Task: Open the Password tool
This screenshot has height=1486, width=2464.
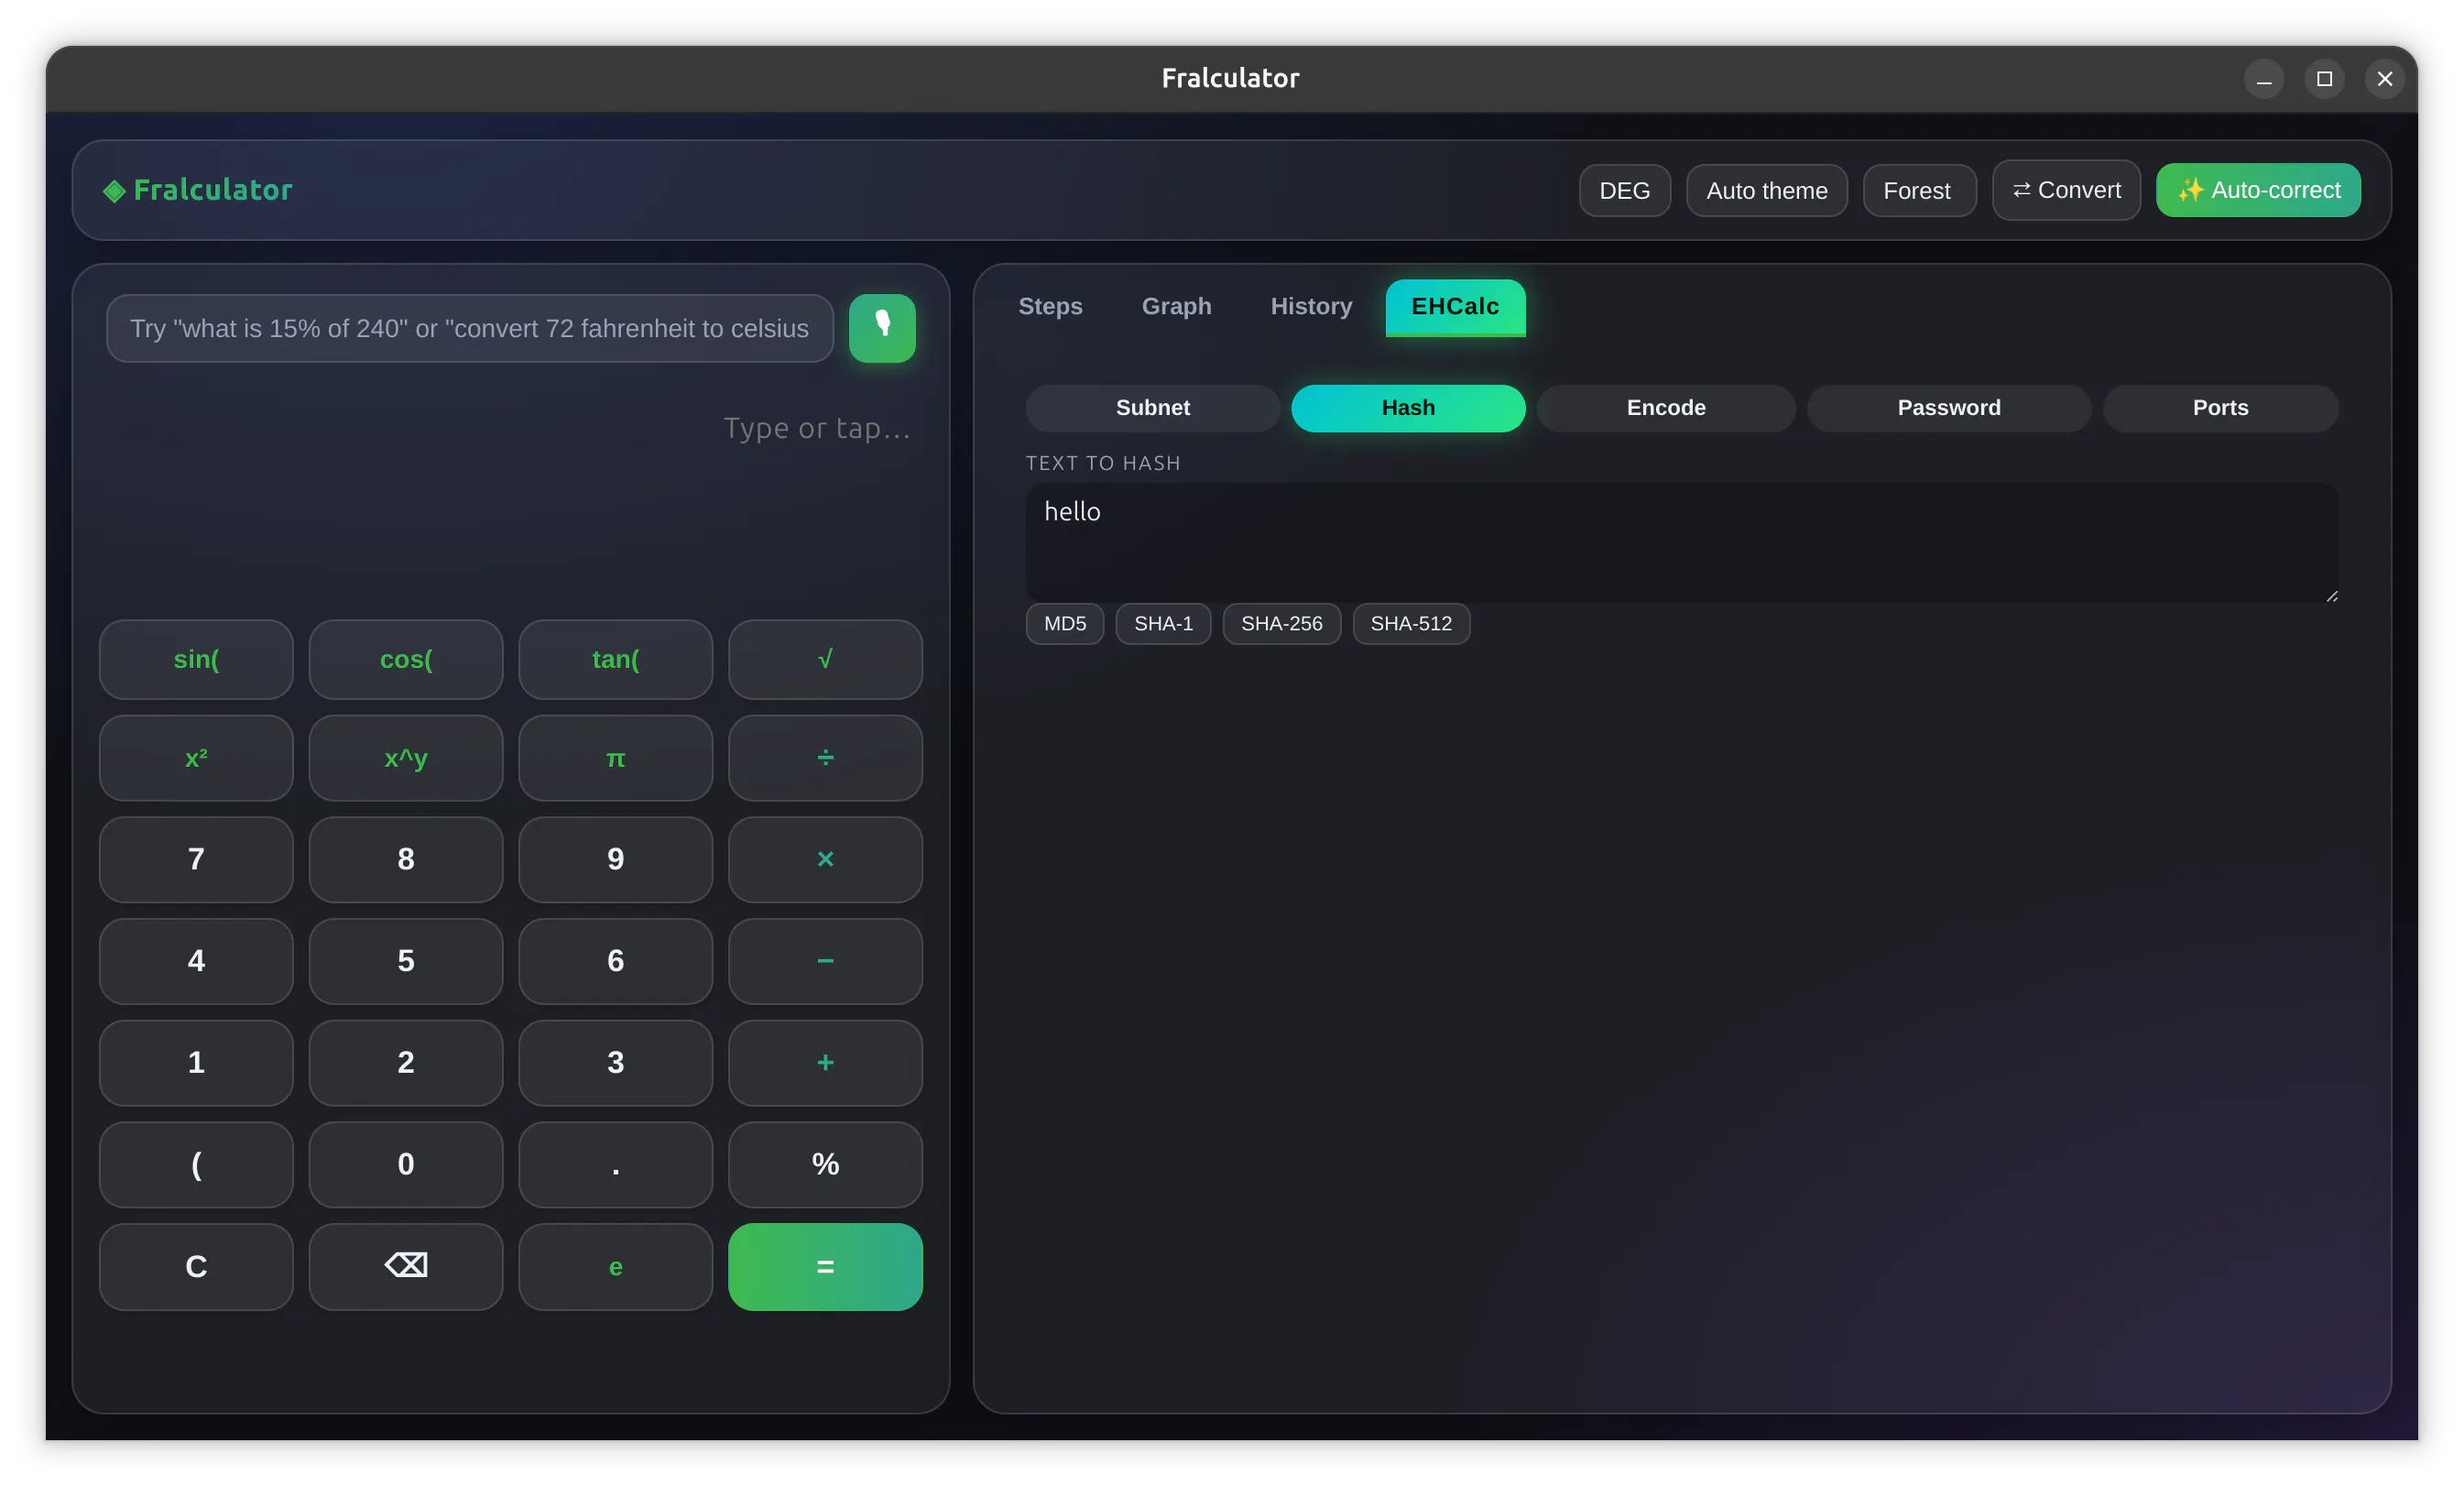Action: 1949,408
